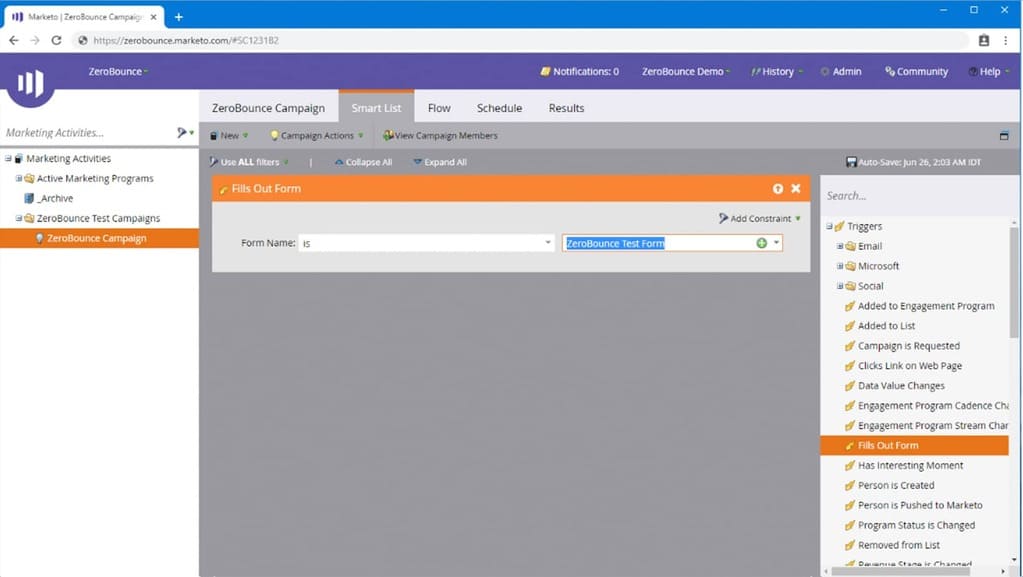Image resolution: width=1023 pixels, height=577 pixels.
Task: Select Person is Pushed to Marketo trigger
Action: [920, 505]
